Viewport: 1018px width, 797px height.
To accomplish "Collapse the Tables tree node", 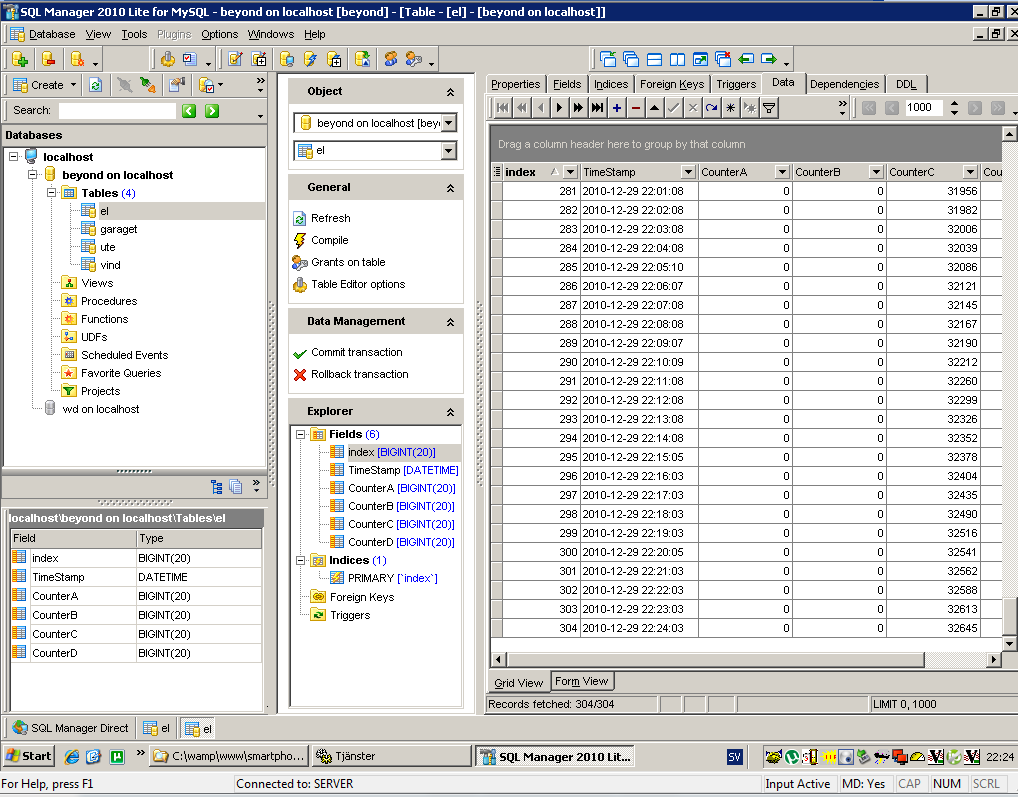I will click(x=52, y=193).
